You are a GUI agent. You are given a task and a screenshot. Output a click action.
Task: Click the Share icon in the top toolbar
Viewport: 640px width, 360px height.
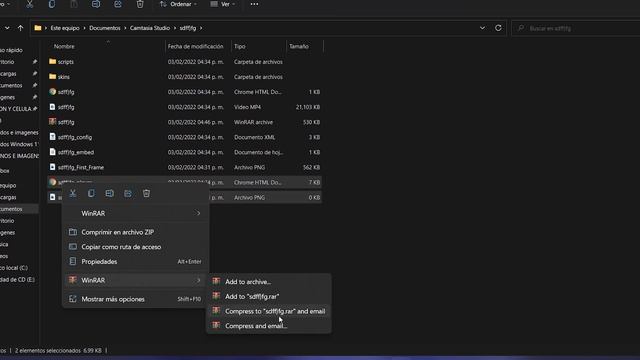[118, 4]
